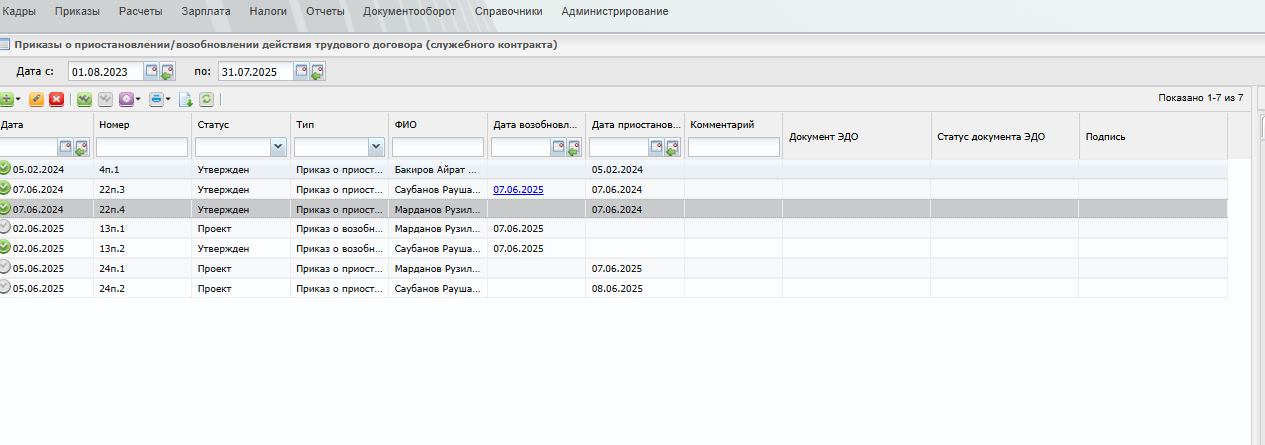Click the green plus Add order icon

click(x=6, y=99)
